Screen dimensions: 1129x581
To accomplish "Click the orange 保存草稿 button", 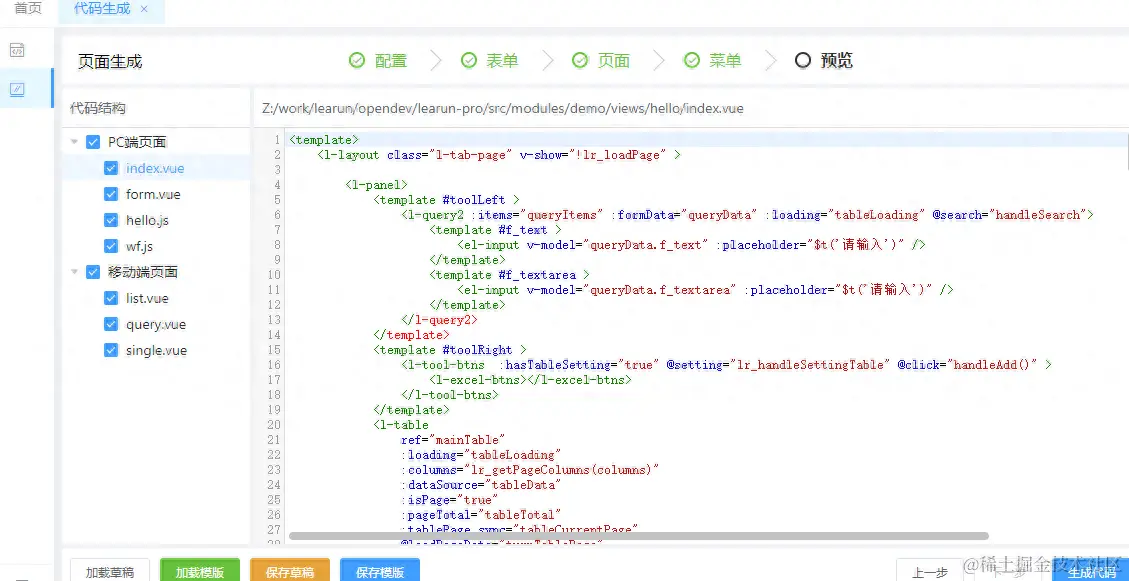I will (x=289, y=571).
